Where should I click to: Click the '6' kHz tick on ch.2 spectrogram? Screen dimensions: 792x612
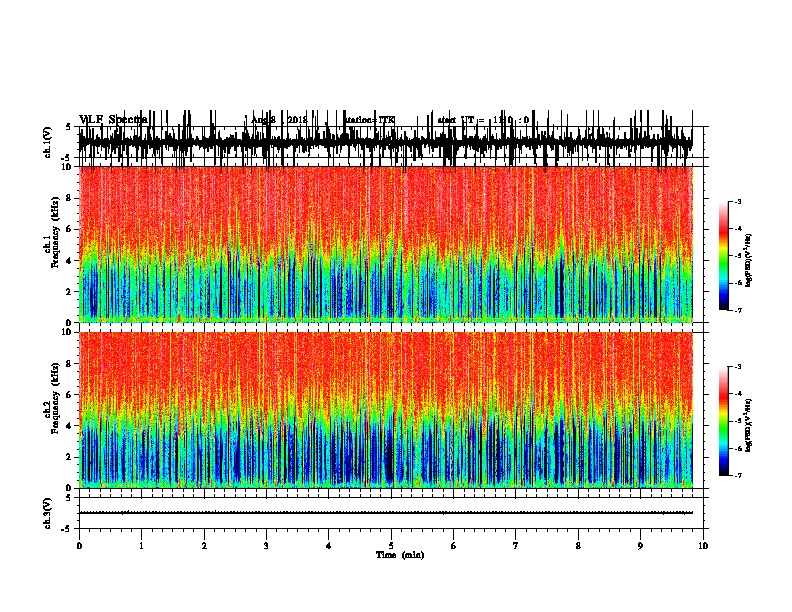pyautogui.click(x=70, y=395)
